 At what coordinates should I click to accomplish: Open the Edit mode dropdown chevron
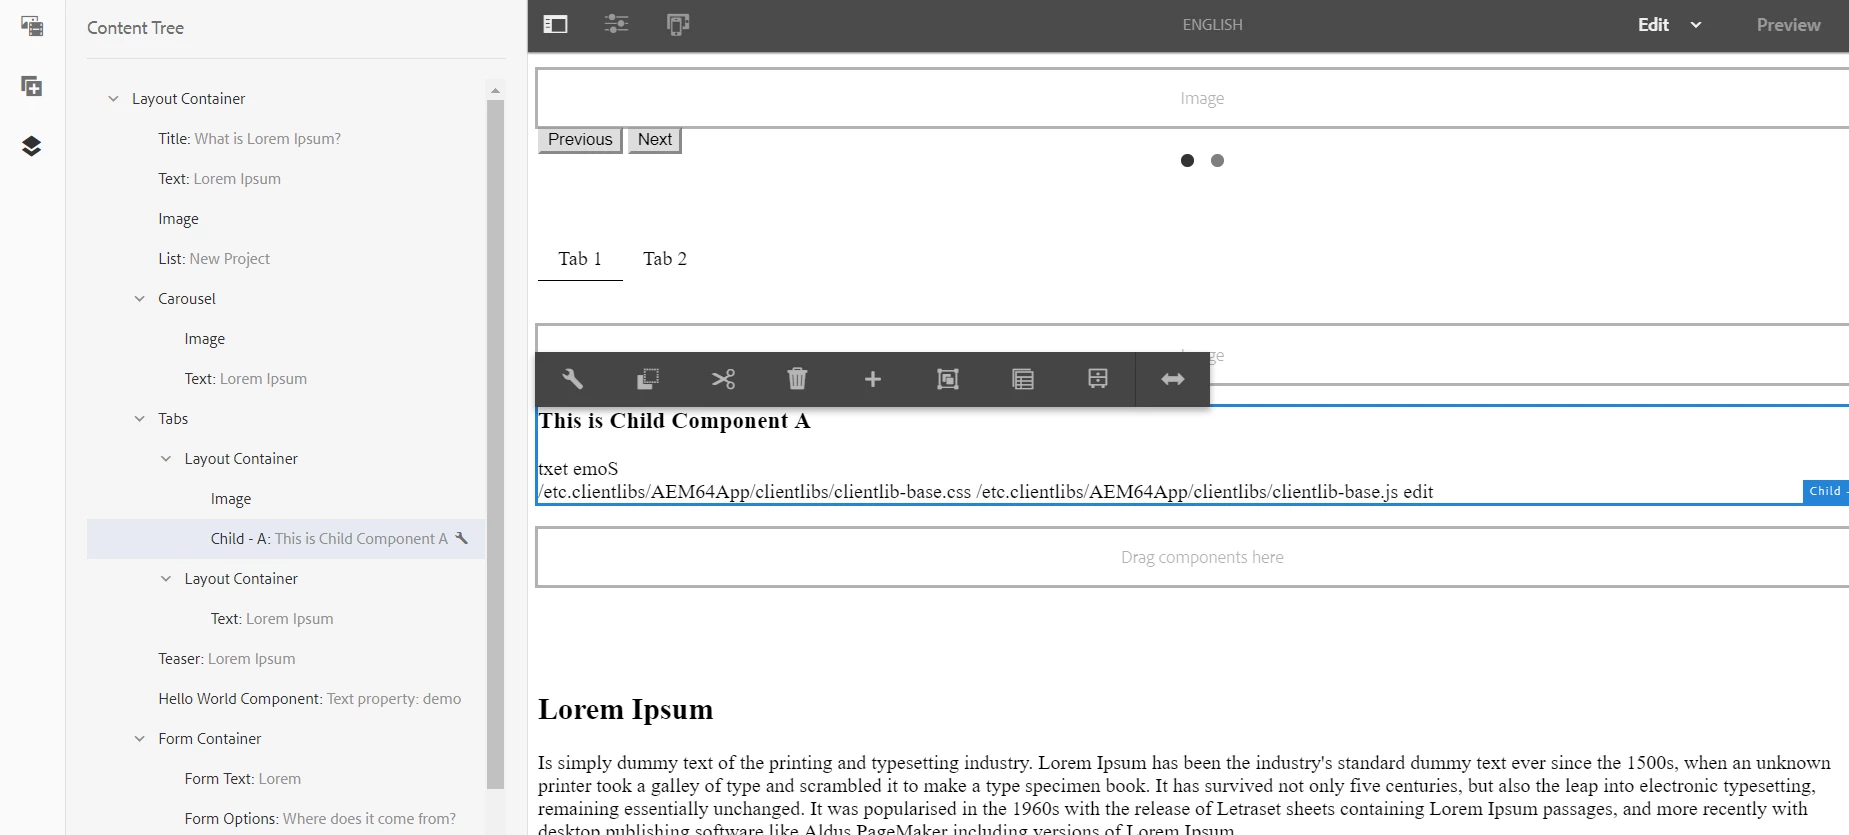click(x=1696, y=25)
